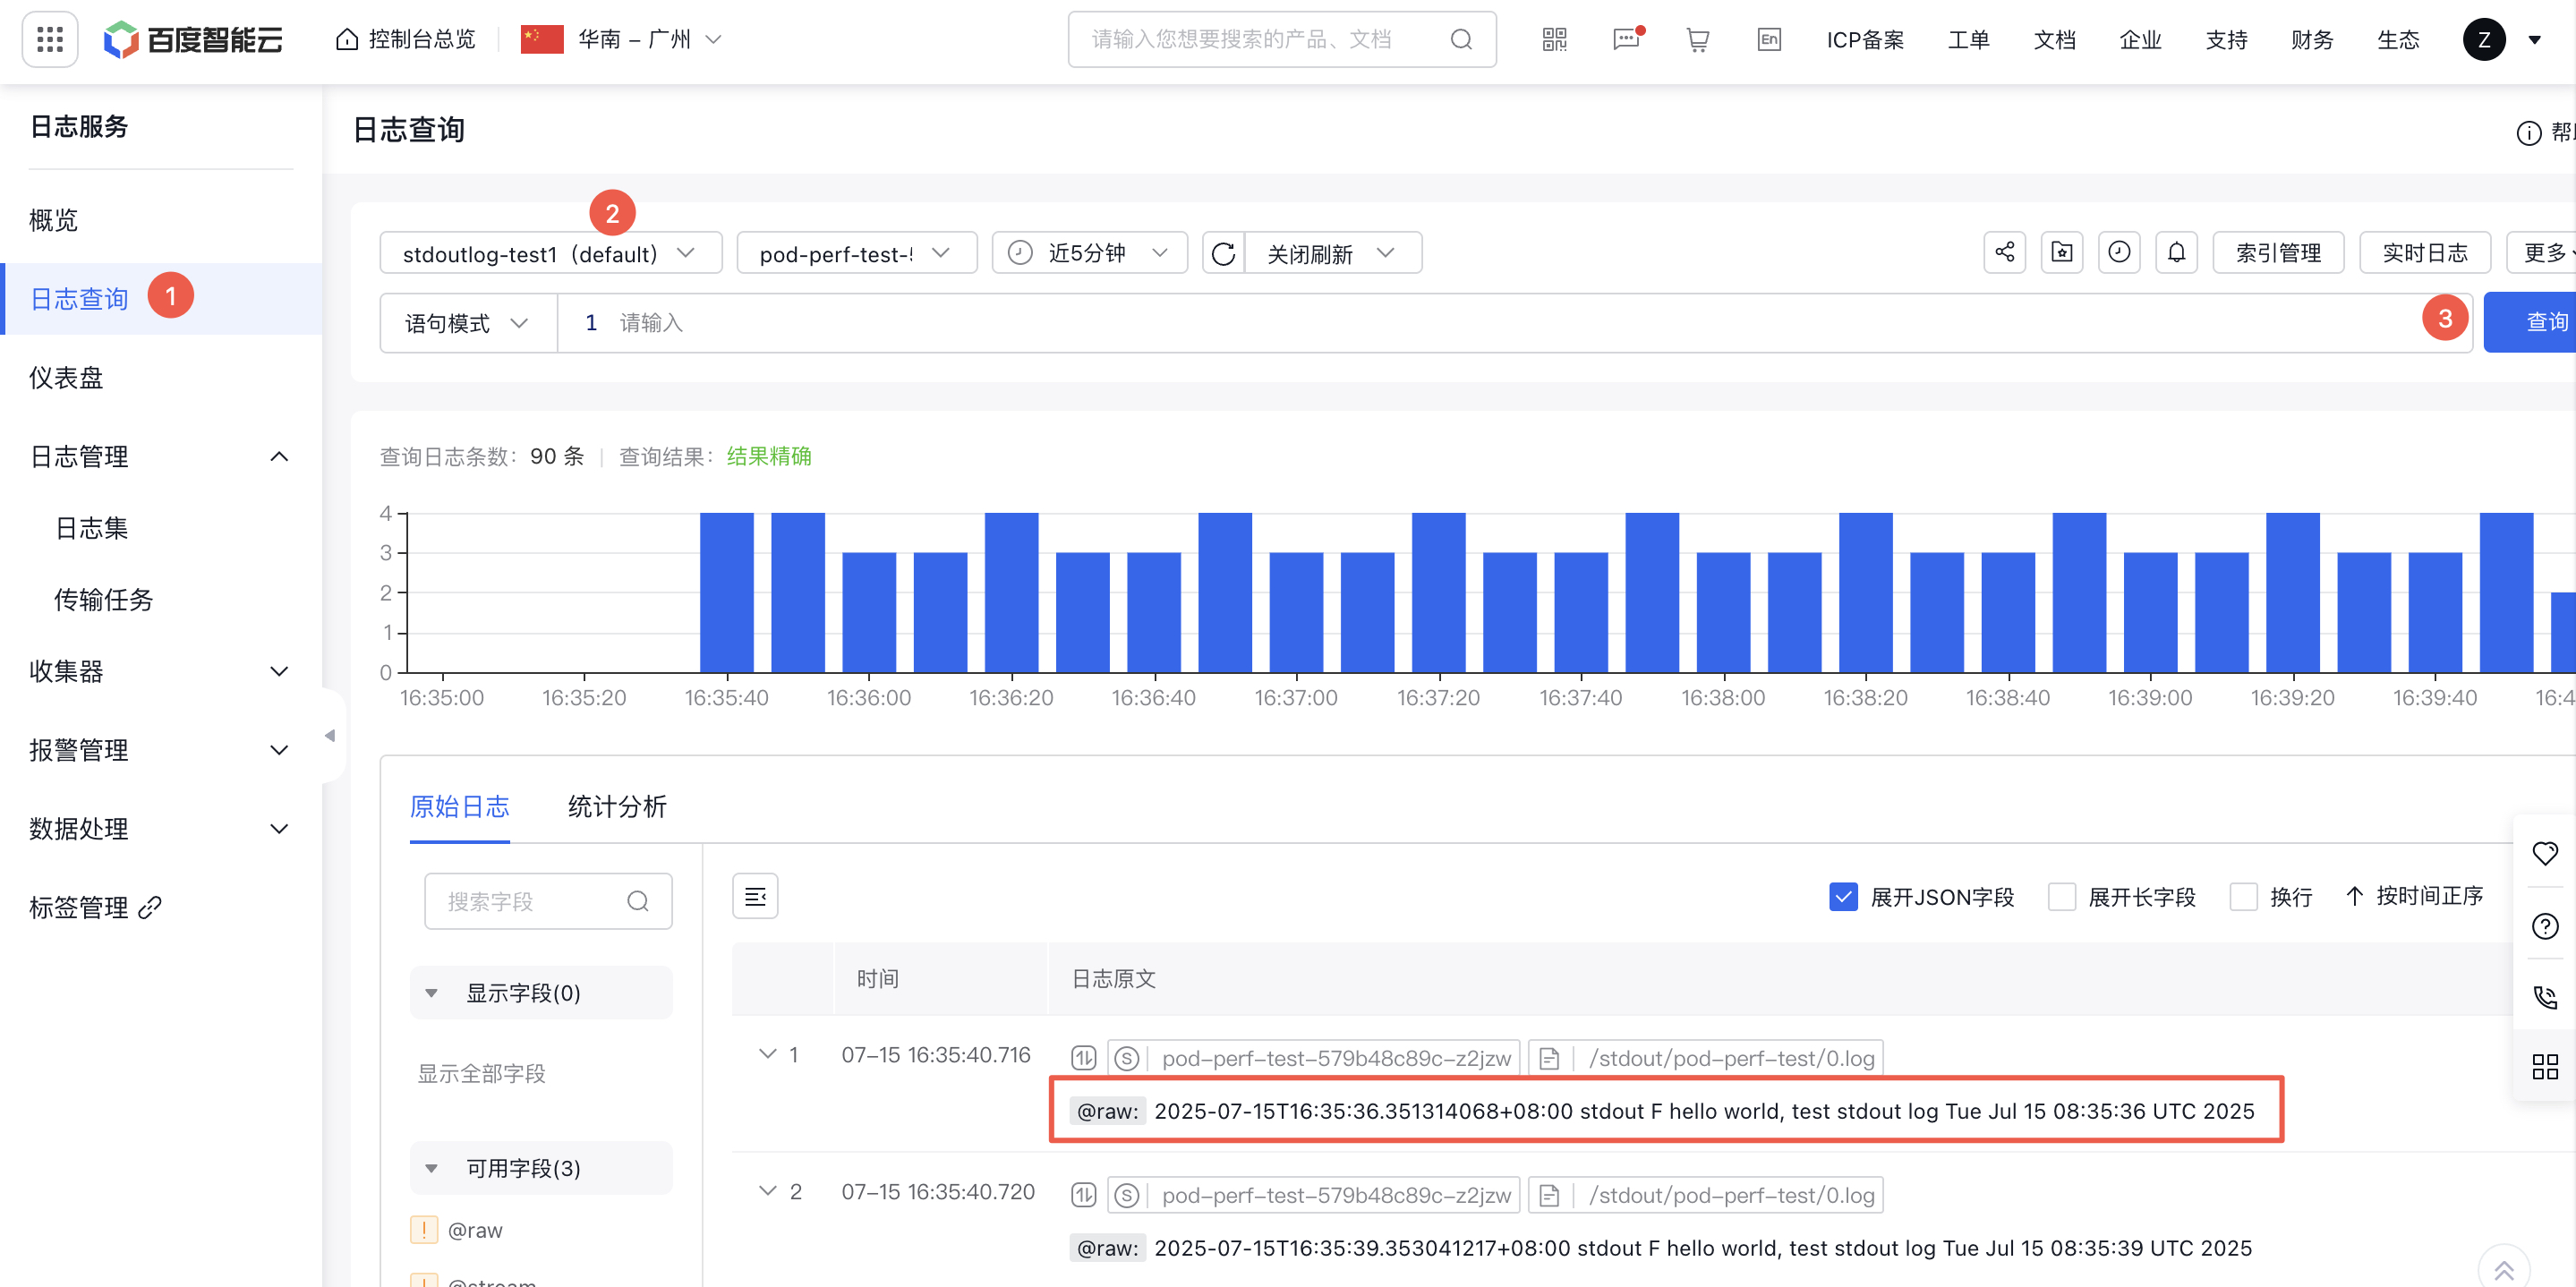Click the scroll-to-top double chevron
Screen dimensions: 2576x1287
point(2504,1268)
